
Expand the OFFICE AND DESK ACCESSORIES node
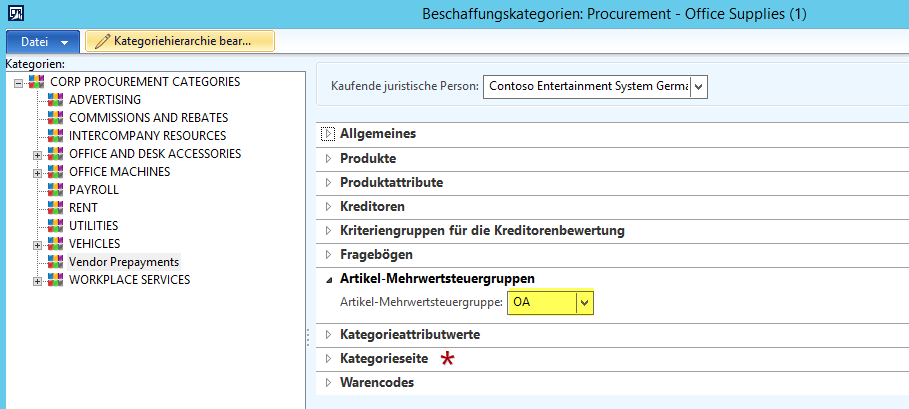37,154
